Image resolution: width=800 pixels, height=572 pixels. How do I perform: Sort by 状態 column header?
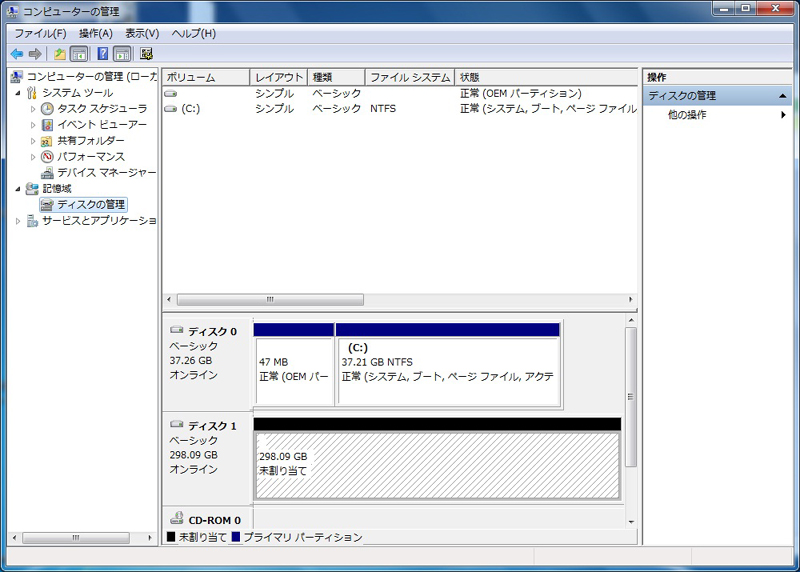[546, 78]
